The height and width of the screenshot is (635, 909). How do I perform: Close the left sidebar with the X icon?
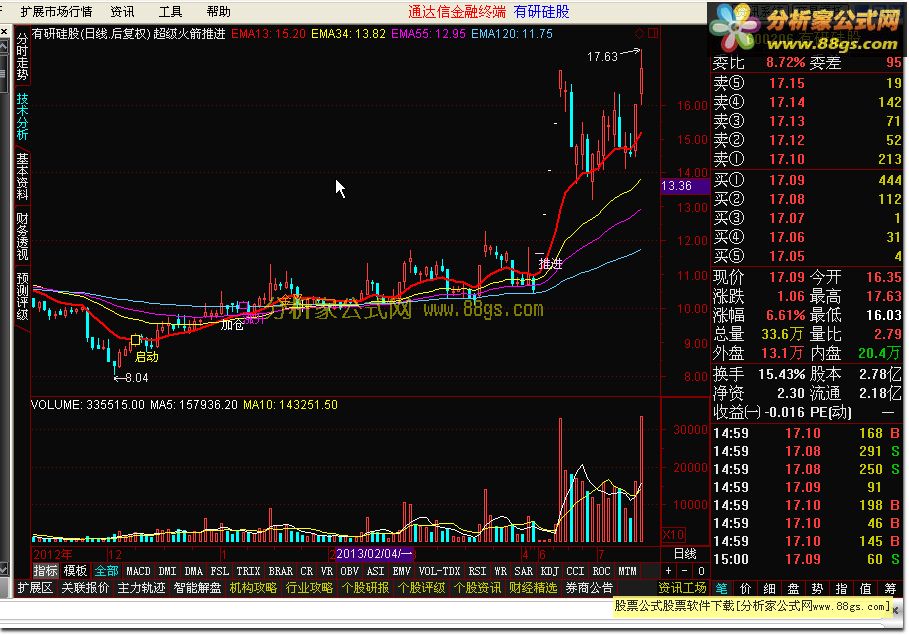[x=4, y=31]
